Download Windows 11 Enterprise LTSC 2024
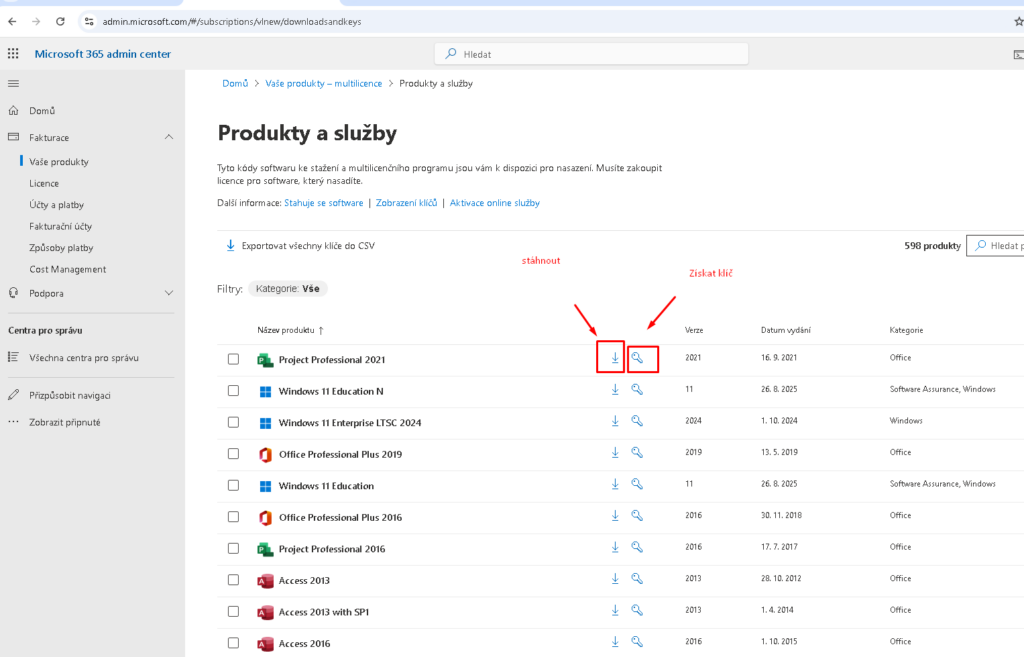Screen dimensions: 1024x657 point(615,421)
